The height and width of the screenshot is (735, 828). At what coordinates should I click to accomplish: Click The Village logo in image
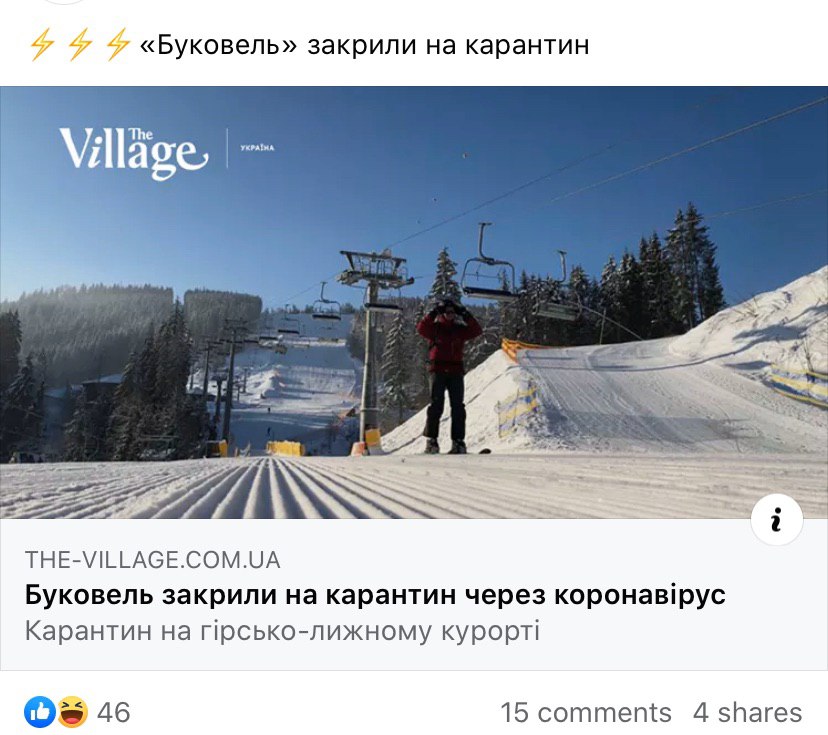pyautogui.click(x=134, y=153)
